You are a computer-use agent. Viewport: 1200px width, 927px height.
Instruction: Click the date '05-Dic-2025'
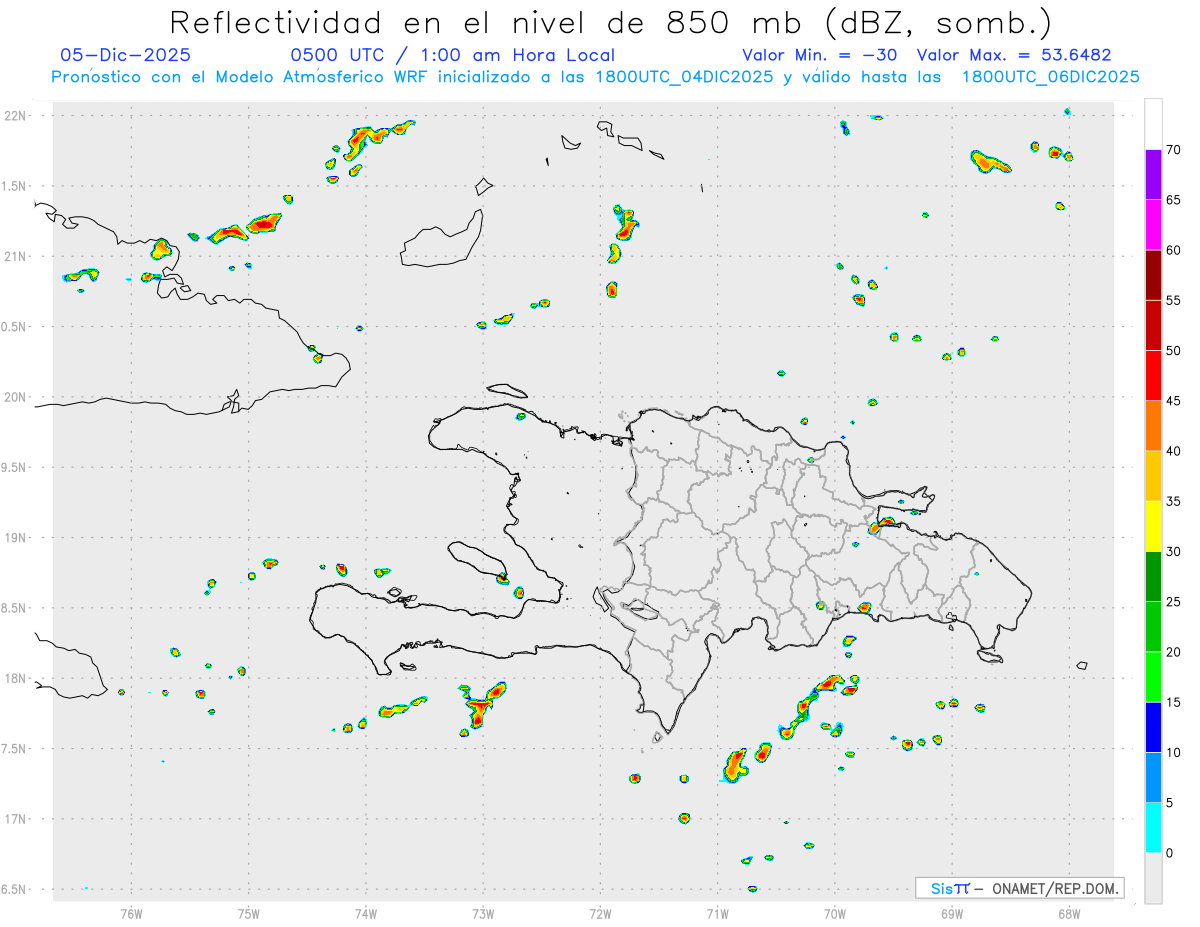pyautogui.click(x=125, y=55)
